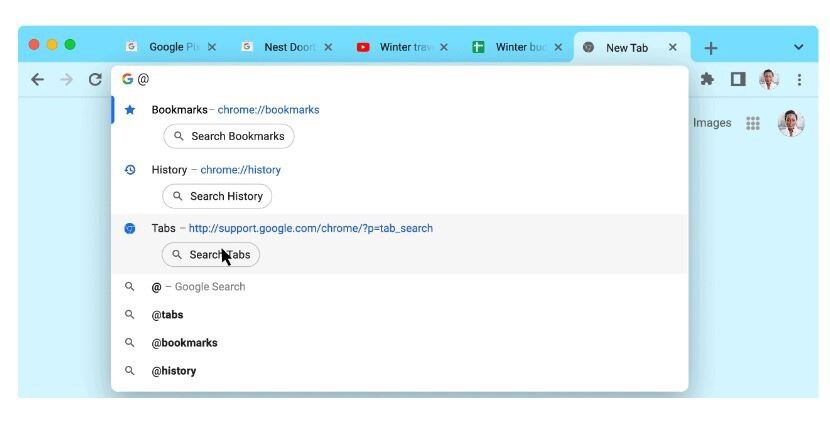830x423 pixels.
Task: Open a new tab with plus button
Action: [711, 47]
